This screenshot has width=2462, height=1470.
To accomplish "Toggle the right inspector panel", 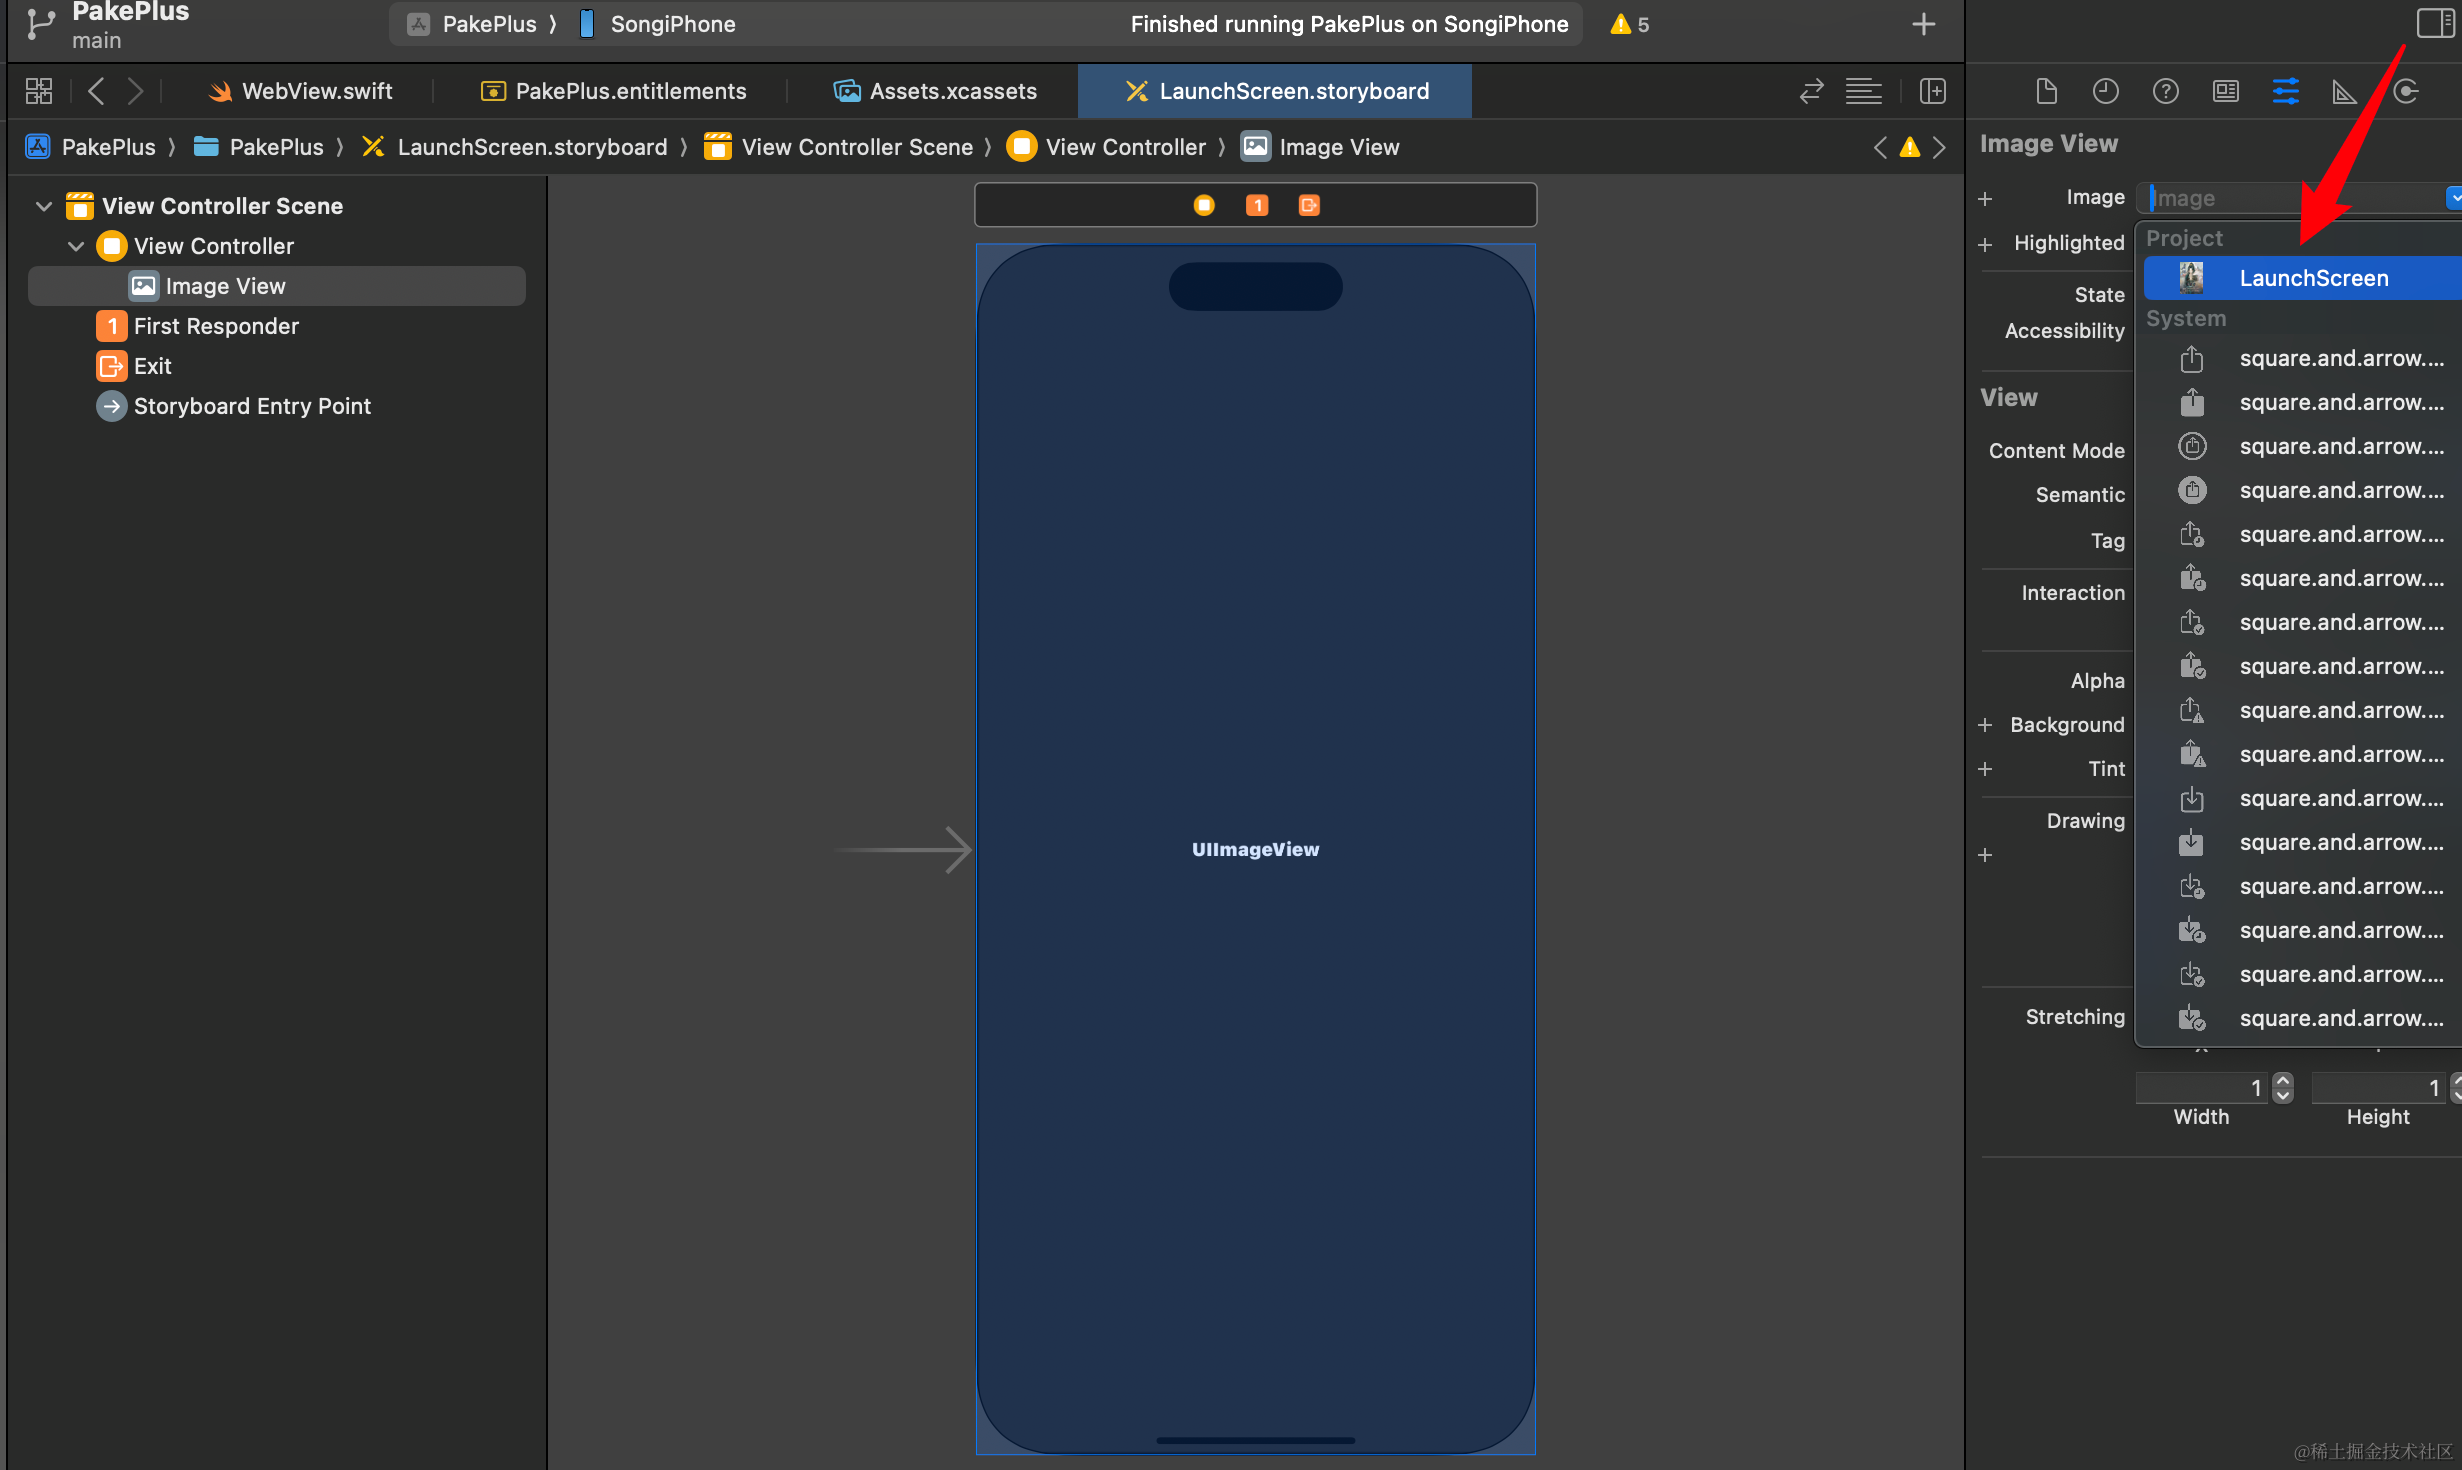I will tap(2434, 23).
